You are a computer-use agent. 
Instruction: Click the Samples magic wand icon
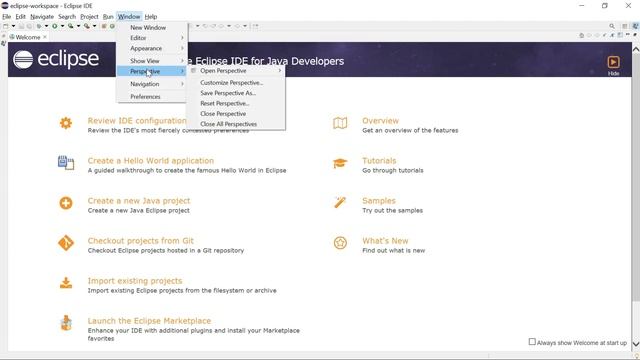[x=340, y=202]
